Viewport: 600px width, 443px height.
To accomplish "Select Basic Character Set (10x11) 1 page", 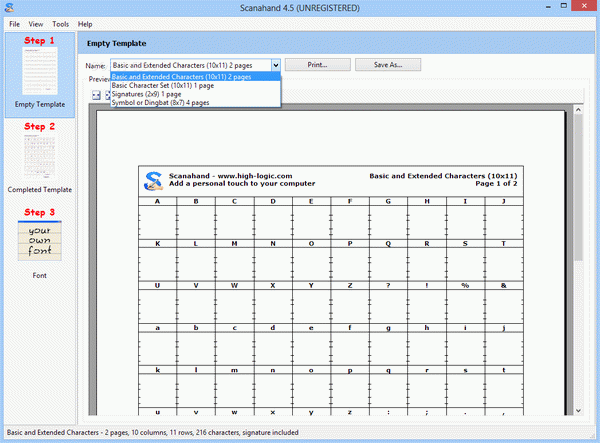I will (196, 85).
